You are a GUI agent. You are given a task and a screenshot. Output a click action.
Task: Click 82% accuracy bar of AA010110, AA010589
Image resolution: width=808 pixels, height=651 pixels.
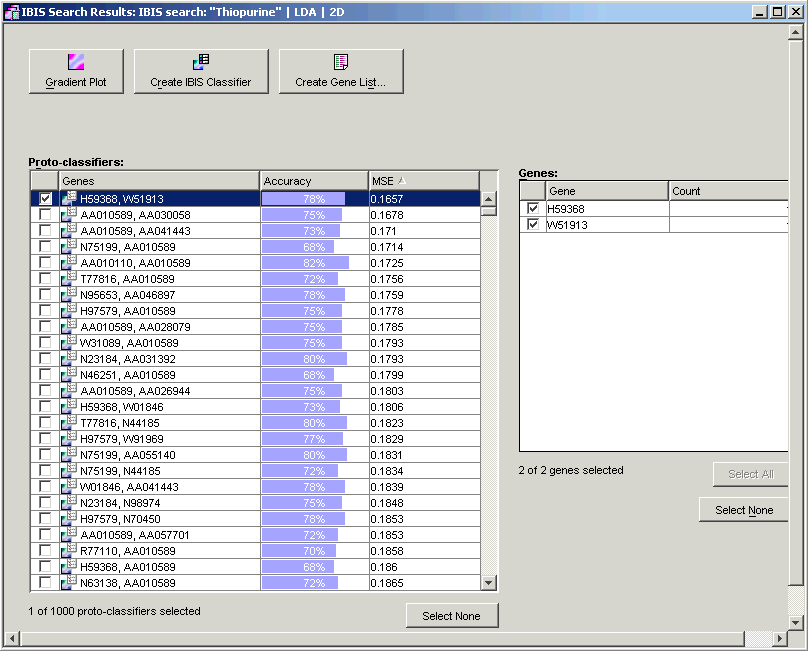[305, 263]
